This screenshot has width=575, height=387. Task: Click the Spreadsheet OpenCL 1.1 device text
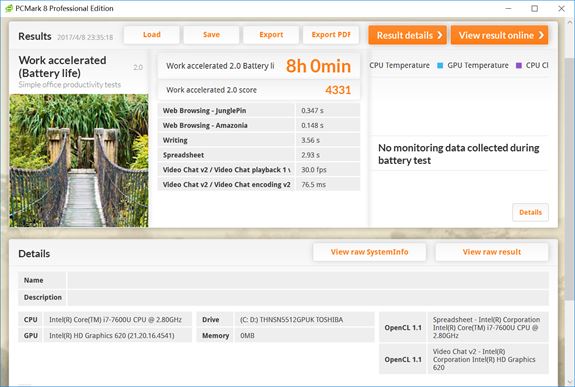pos(486,327)
